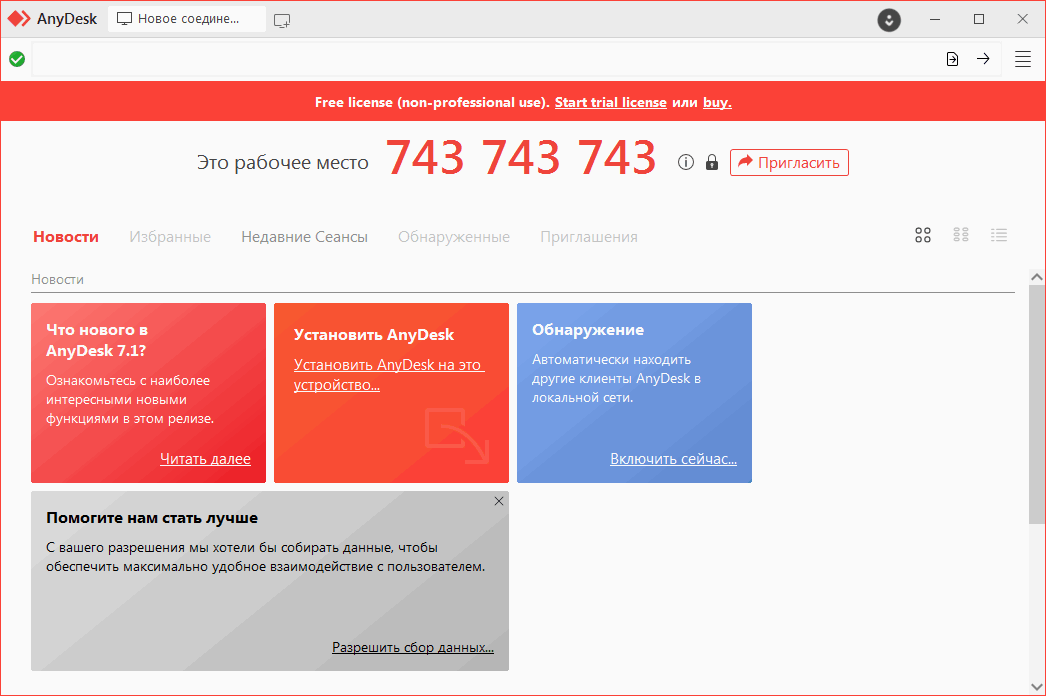Open the hamburger main menu

pyautogui.click(x=1023, y=59)
